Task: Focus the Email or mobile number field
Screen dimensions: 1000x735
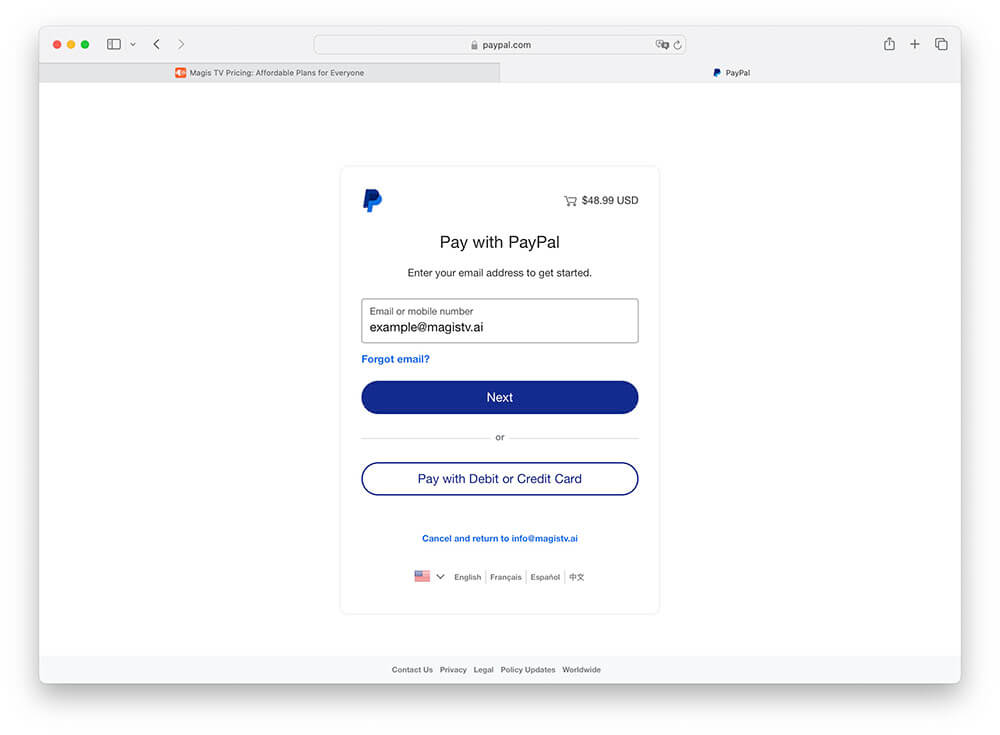Action: pos(499,320)
